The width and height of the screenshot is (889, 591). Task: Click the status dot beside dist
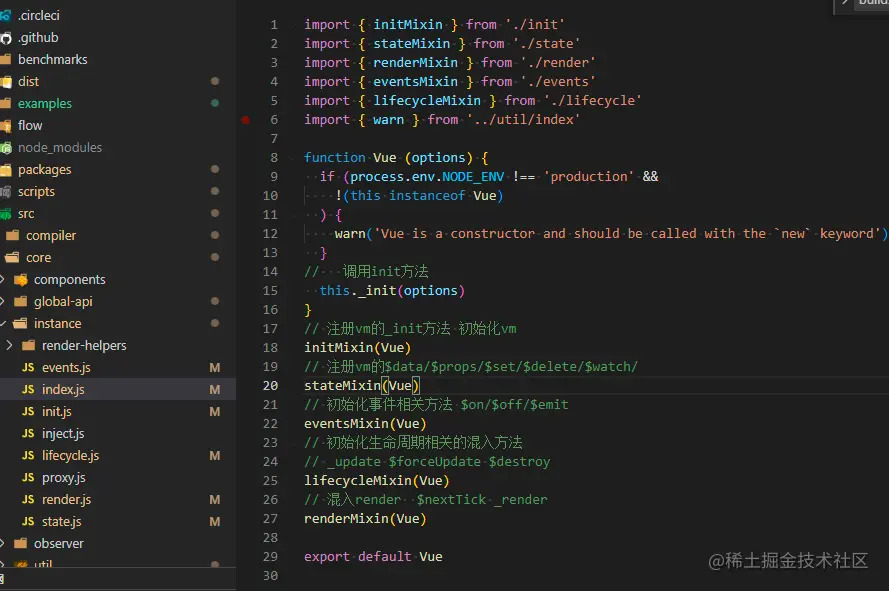pos(215,81)
